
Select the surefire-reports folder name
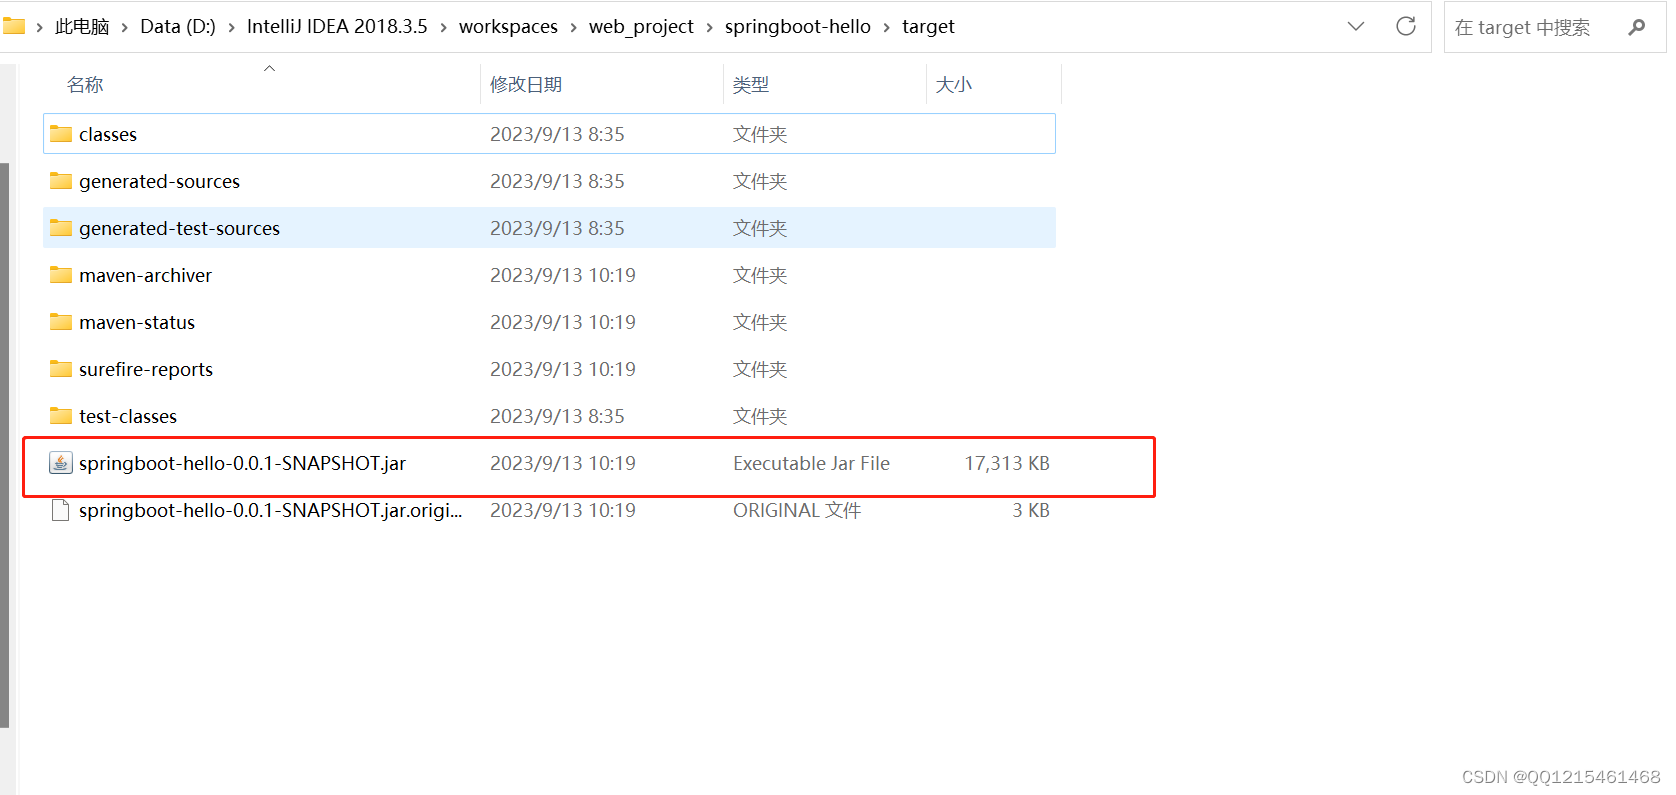(x=146, y=369)
